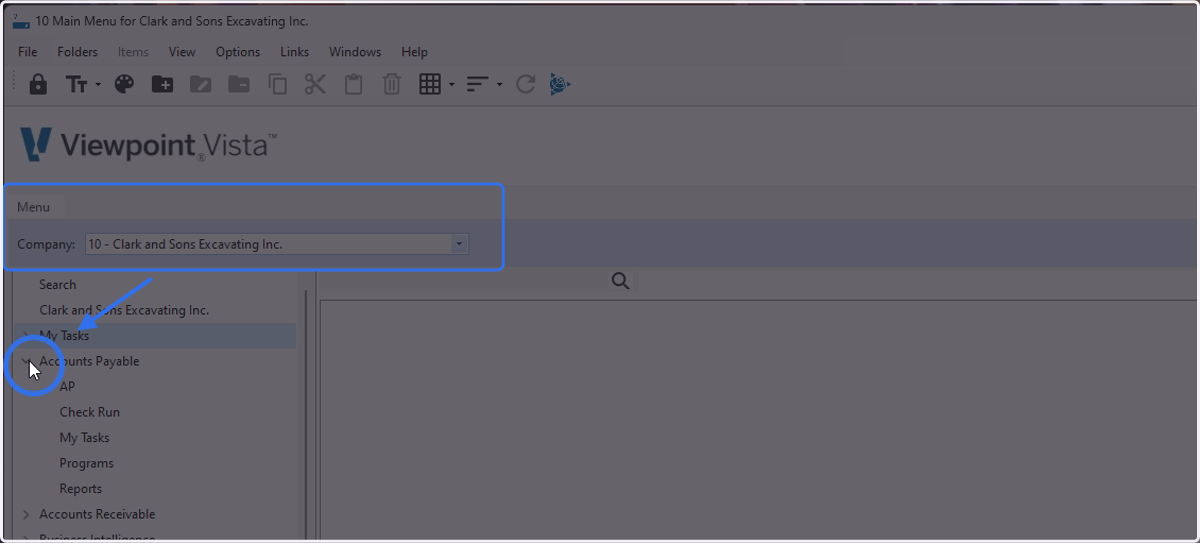Click the refresh arrow icon
Image resolution: width=1200 pixels, height=543 pixels.
[525, 85]
